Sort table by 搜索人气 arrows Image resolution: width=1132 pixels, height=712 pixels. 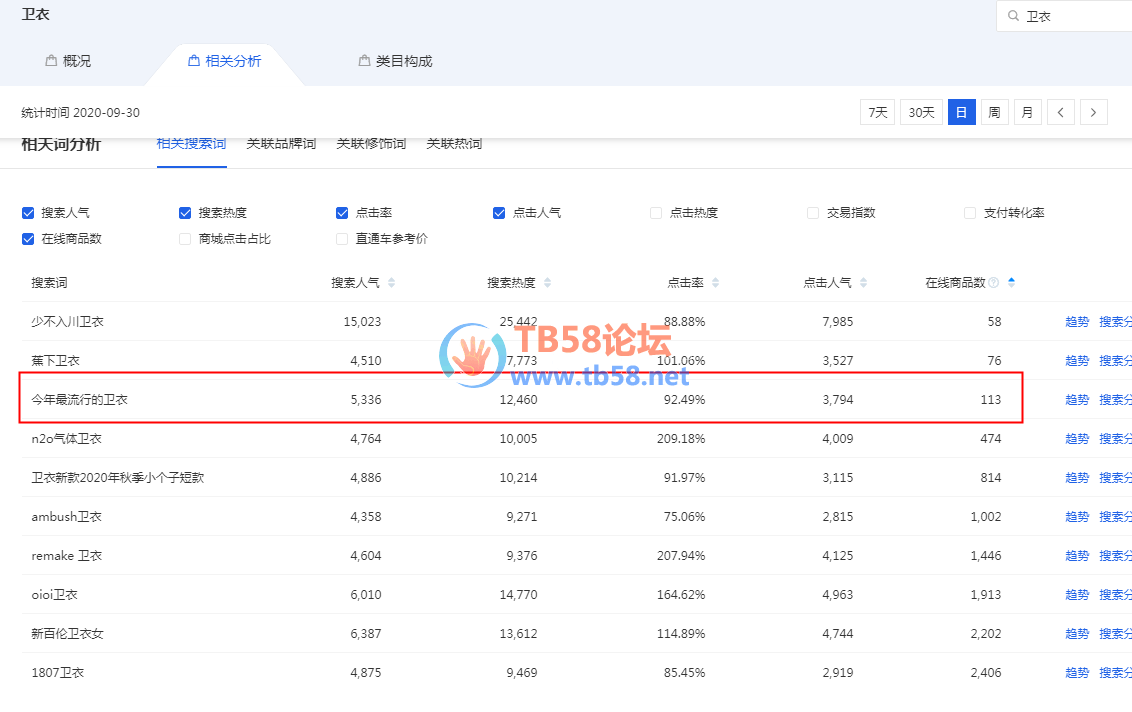click(x=391, y=282)
